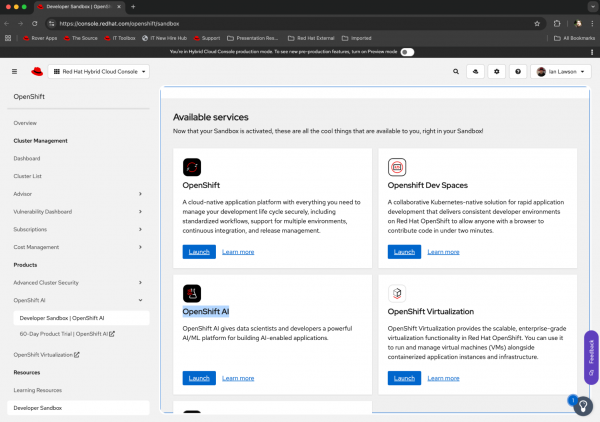Viewport: 600px width, 422px height.
Task: Launch the OpenShift service
Action: point(198,251)
